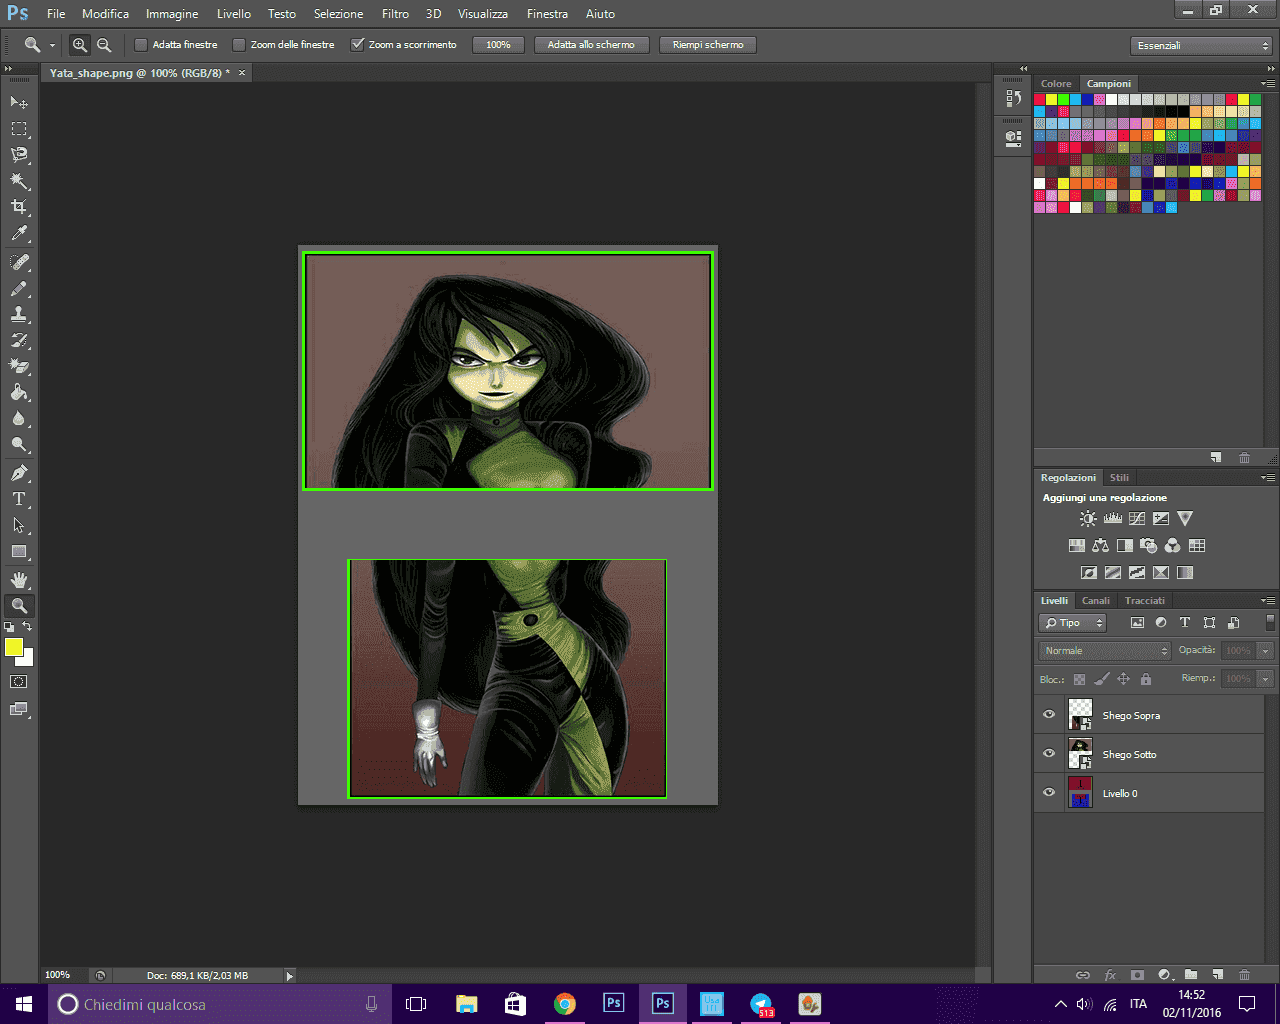This screenshot has width=1280, height=1024.
Task: Click the yellow foreground color swatch
Action: coord(13,647)
